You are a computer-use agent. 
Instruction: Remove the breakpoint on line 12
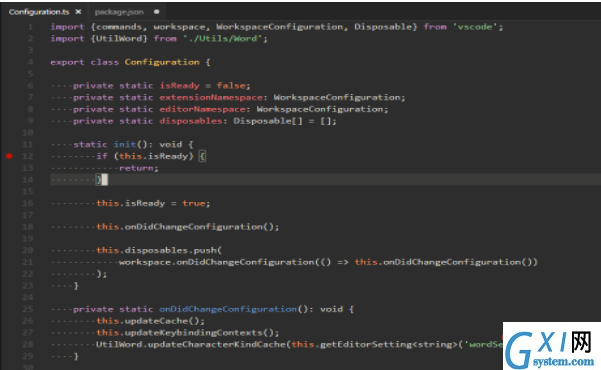tap(9, 156)
